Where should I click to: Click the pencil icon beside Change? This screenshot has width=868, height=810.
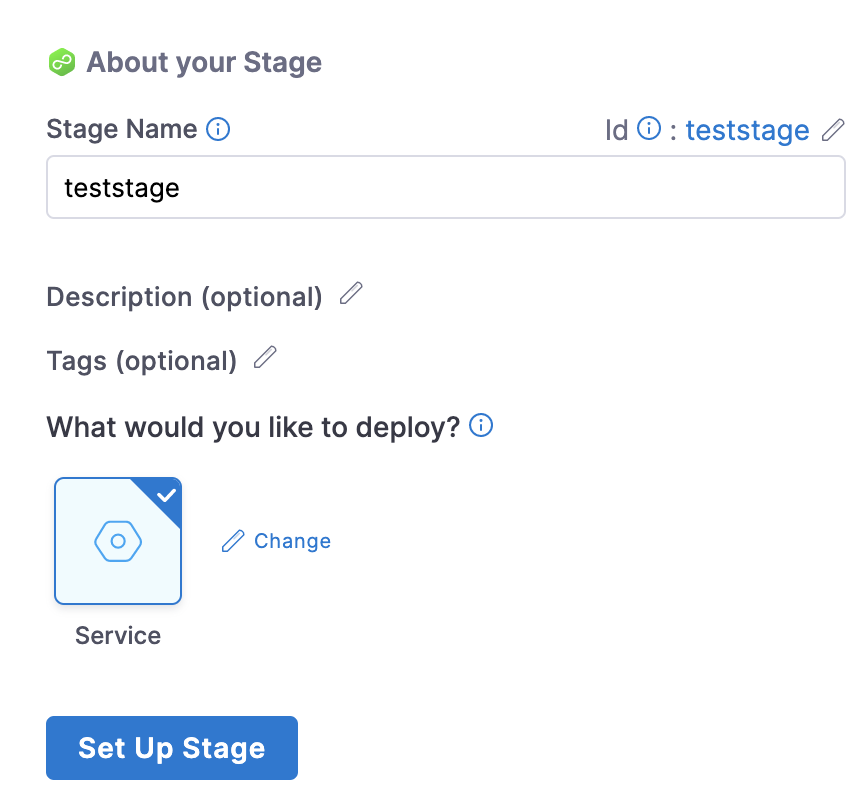coord(233,541)
